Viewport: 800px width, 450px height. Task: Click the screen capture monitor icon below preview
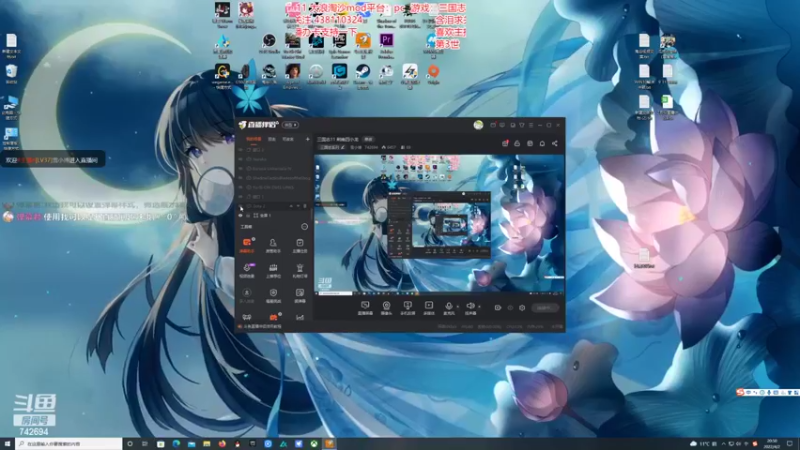365,305
